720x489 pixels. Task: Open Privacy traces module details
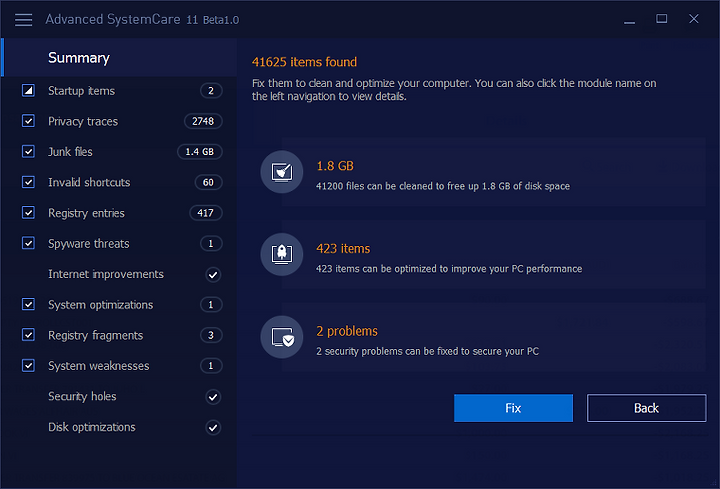click(83, 121)
